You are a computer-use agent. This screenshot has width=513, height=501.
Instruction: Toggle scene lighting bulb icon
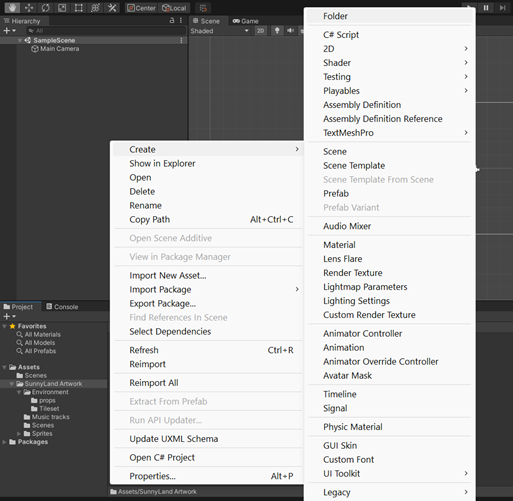pos(277,31)
